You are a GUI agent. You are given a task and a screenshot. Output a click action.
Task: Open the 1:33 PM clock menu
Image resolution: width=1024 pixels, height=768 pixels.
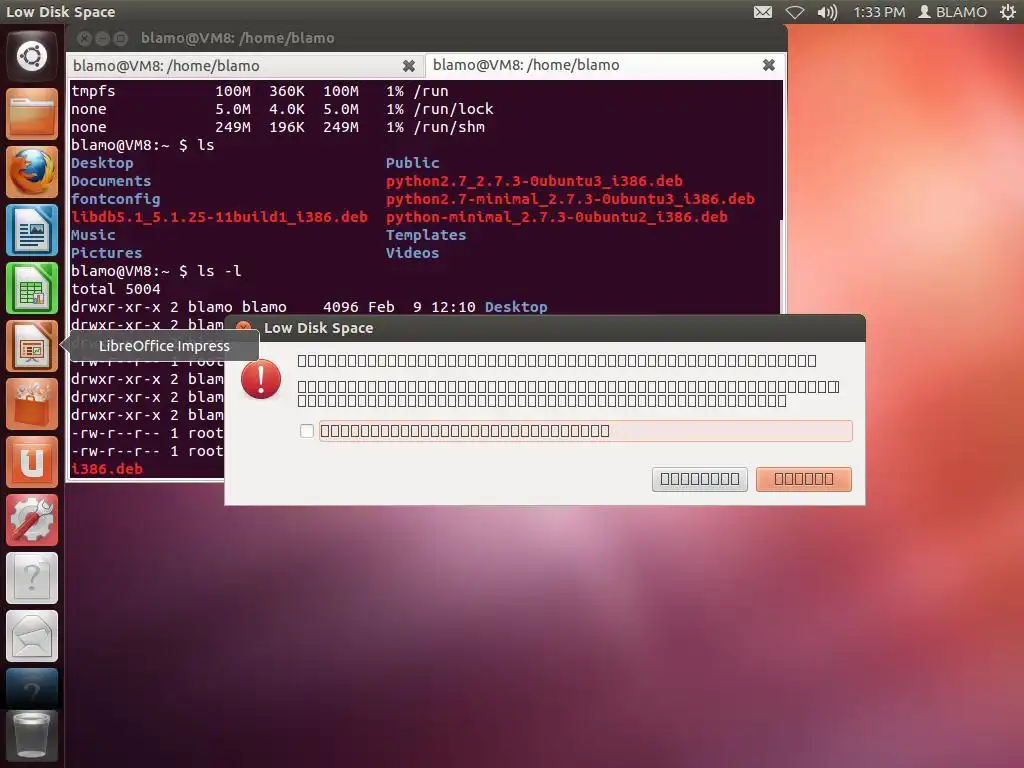coord(879,12)
